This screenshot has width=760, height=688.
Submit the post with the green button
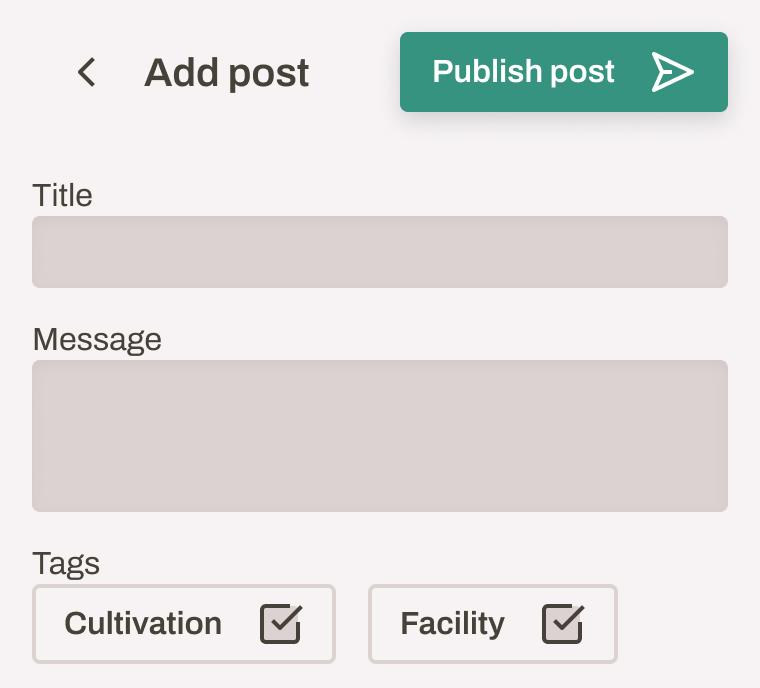pos(563,72)
